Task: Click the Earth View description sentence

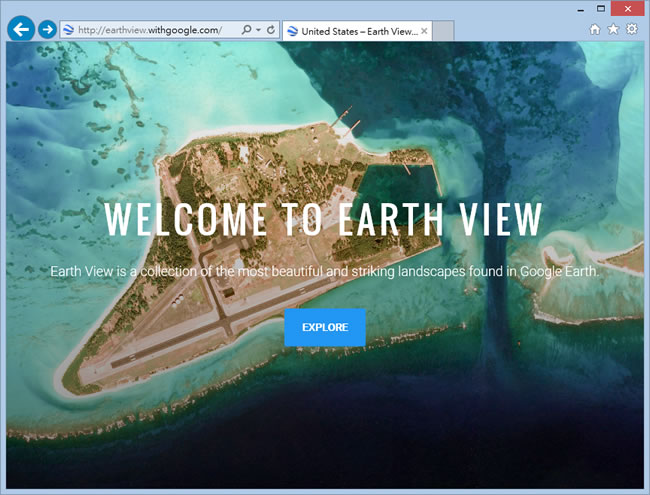Action: pyautogui.click(x=324, y=271)
